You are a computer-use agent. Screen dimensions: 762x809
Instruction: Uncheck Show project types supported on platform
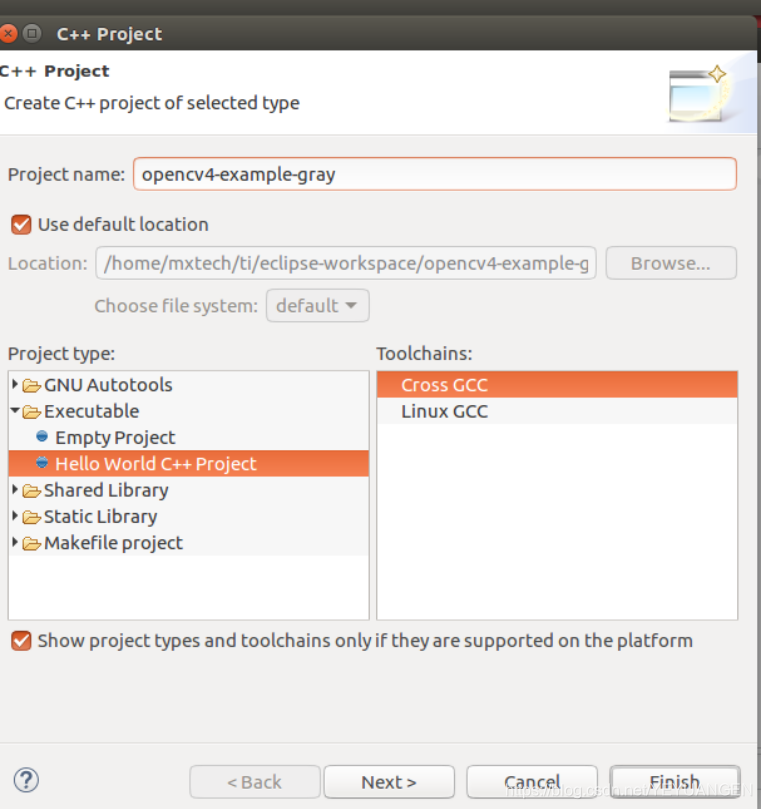click(21, 640)
